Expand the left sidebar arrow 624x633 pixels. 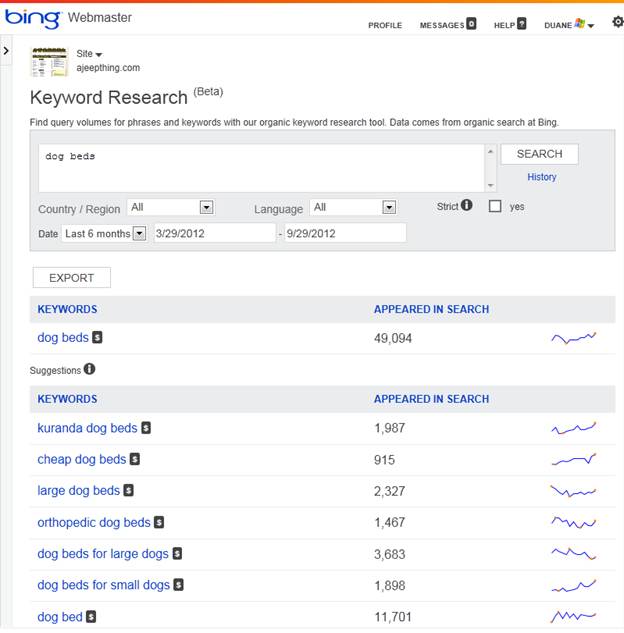pyautogui.click(x=6, y=50)
